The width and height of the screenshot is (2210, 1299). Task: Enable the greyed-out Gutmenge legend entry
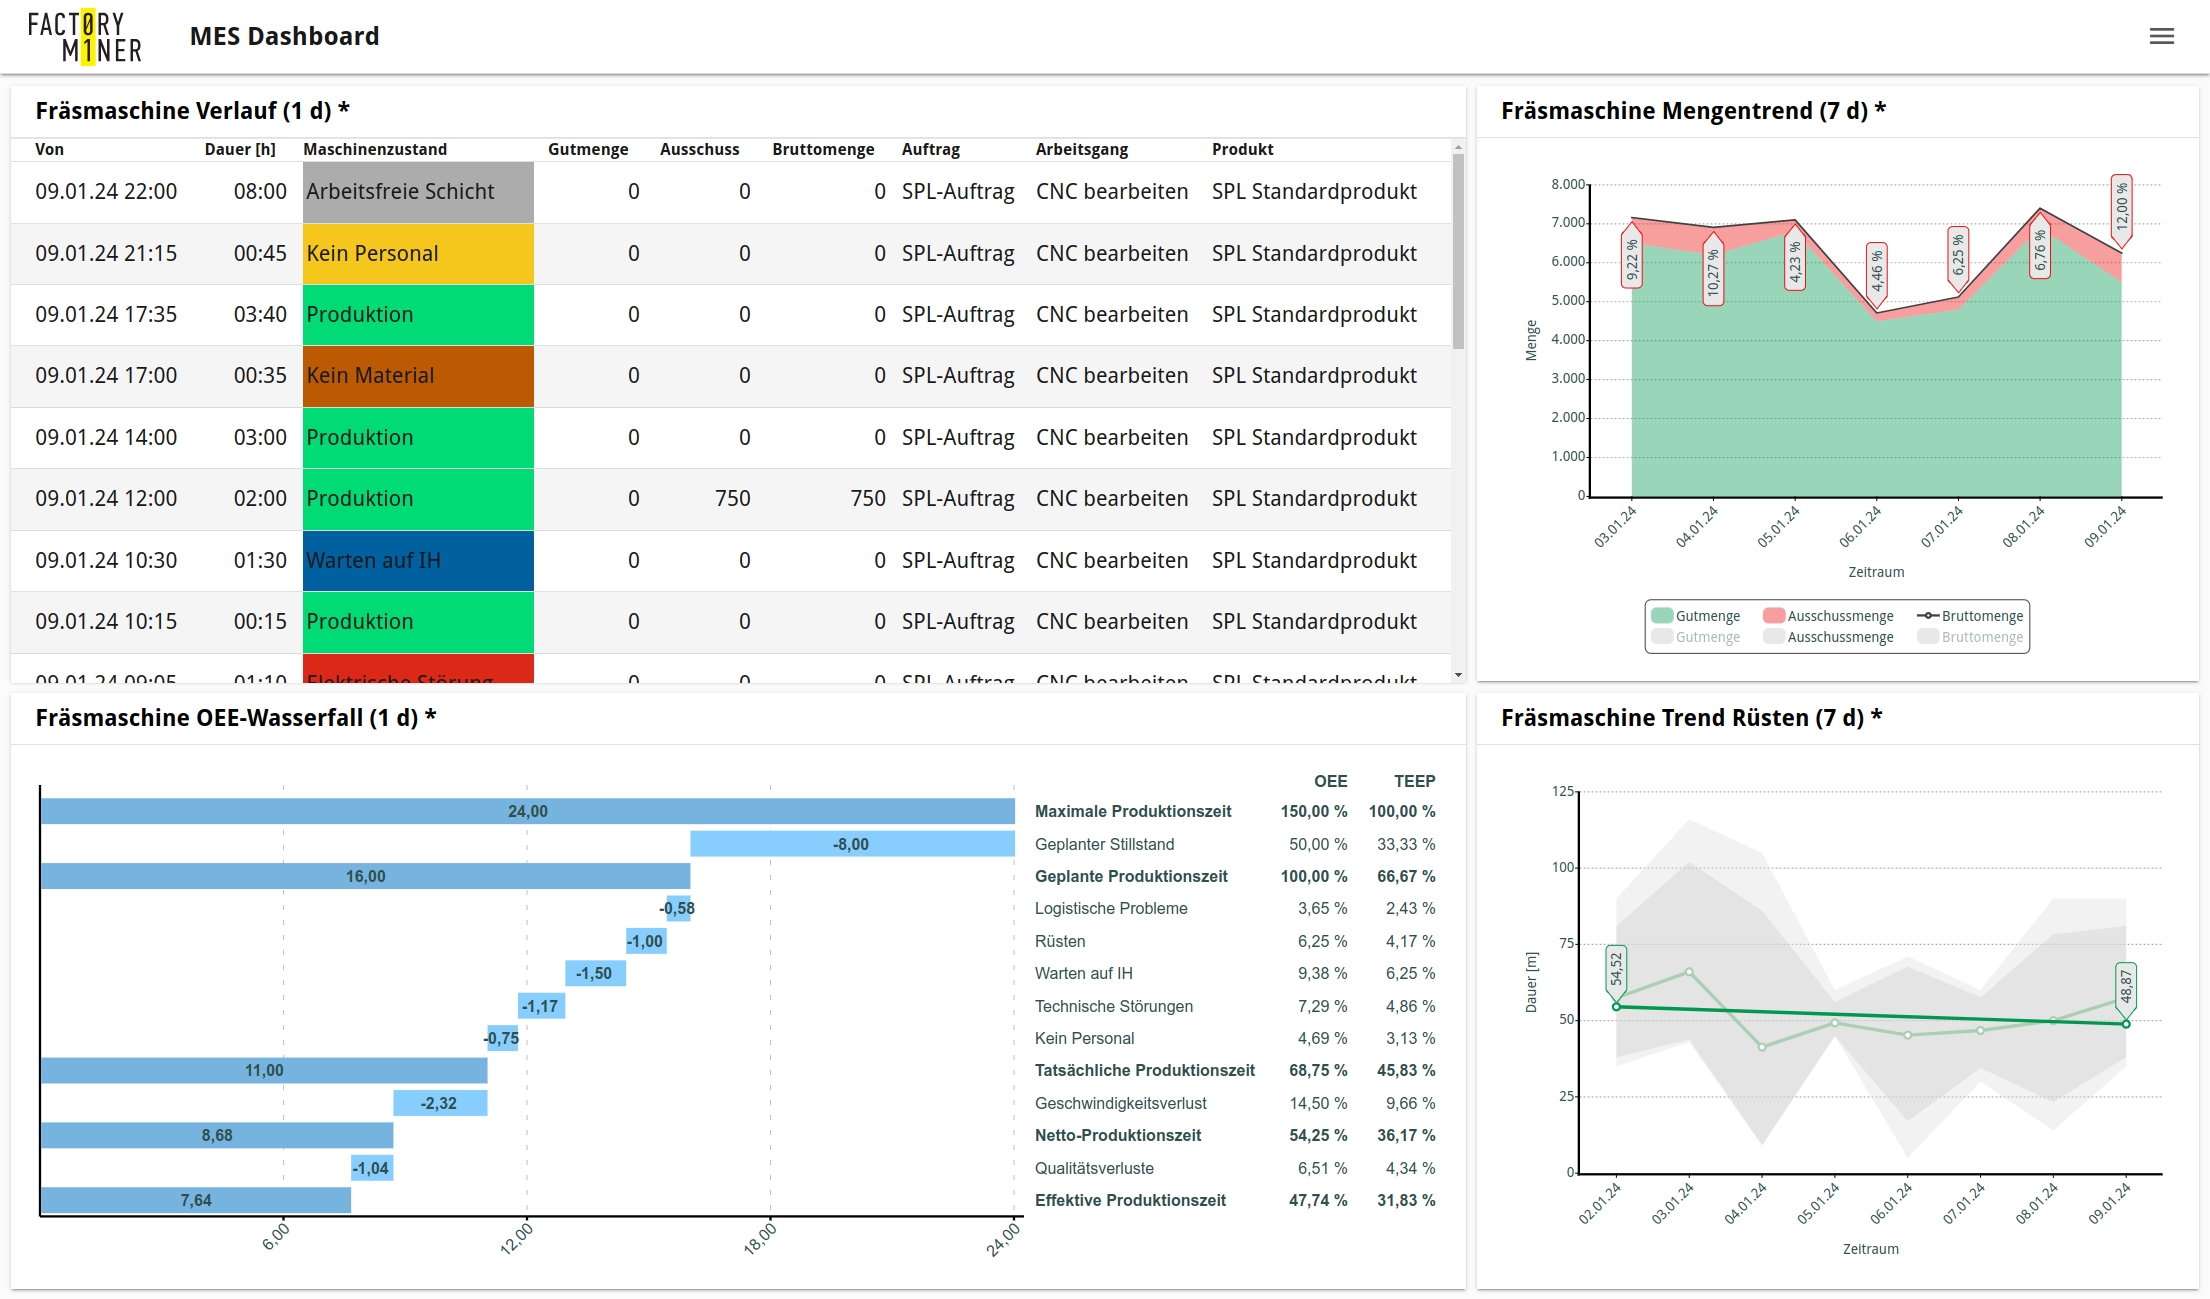coord(1696,637)
